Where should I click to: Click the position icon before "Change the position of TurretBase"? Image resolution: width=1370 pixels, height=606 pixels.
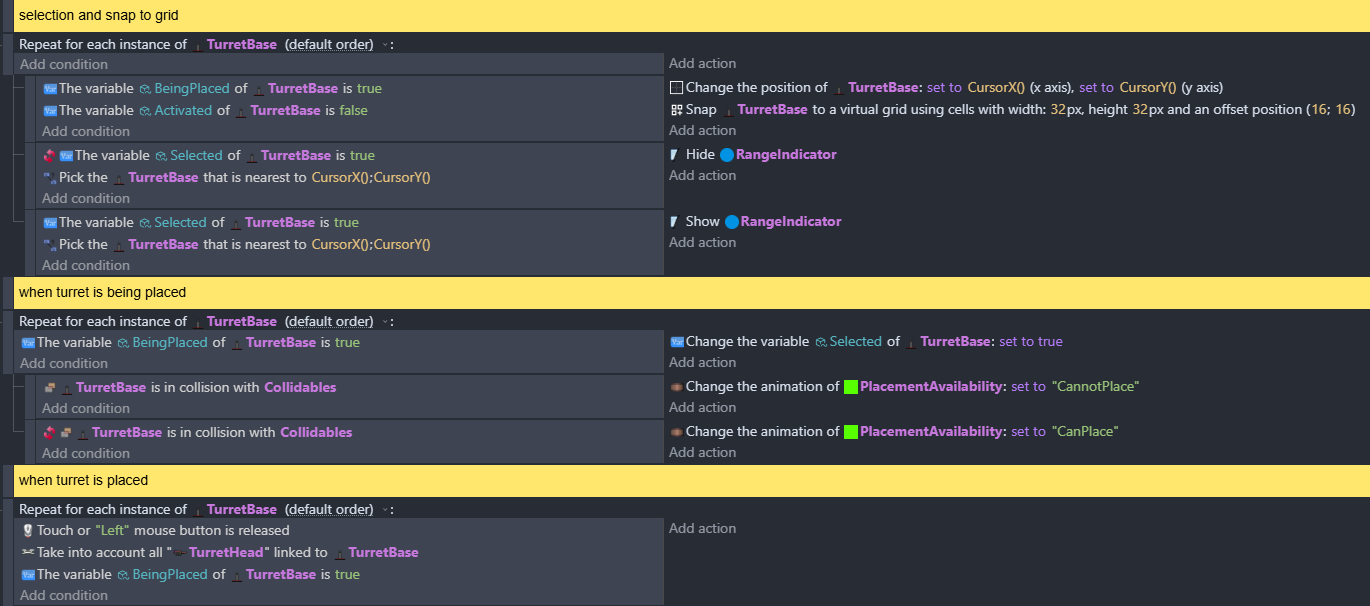(x=677, y=88)
